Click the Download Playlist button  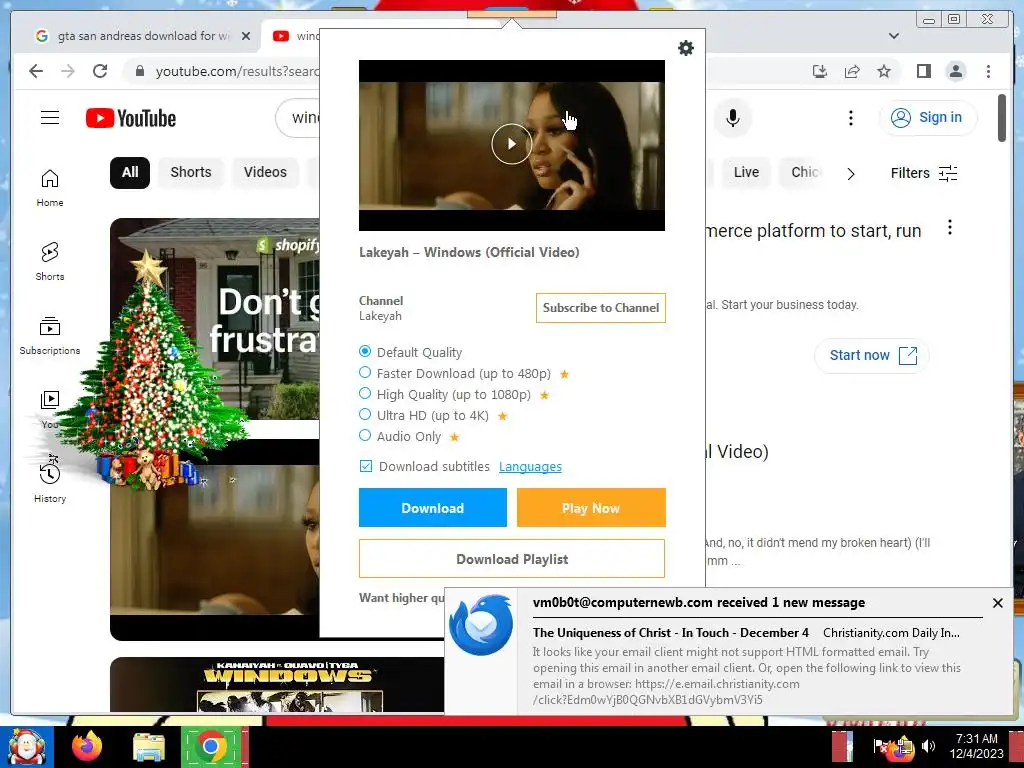point(511,559)
